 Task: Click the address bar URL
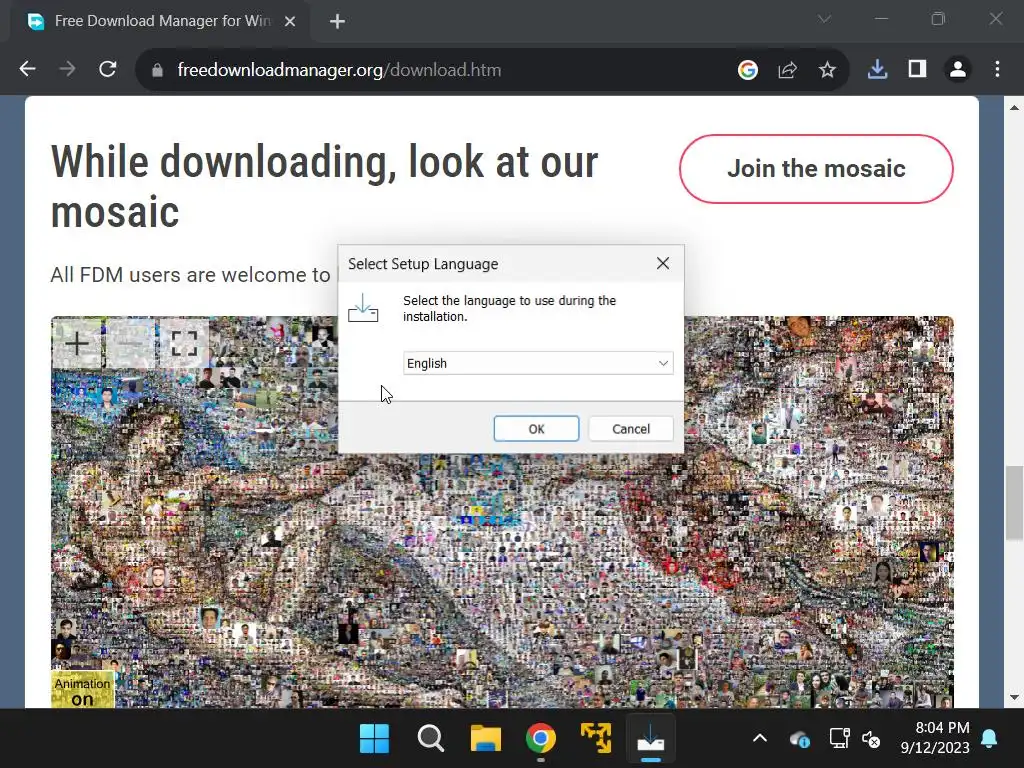coord(339,70)
